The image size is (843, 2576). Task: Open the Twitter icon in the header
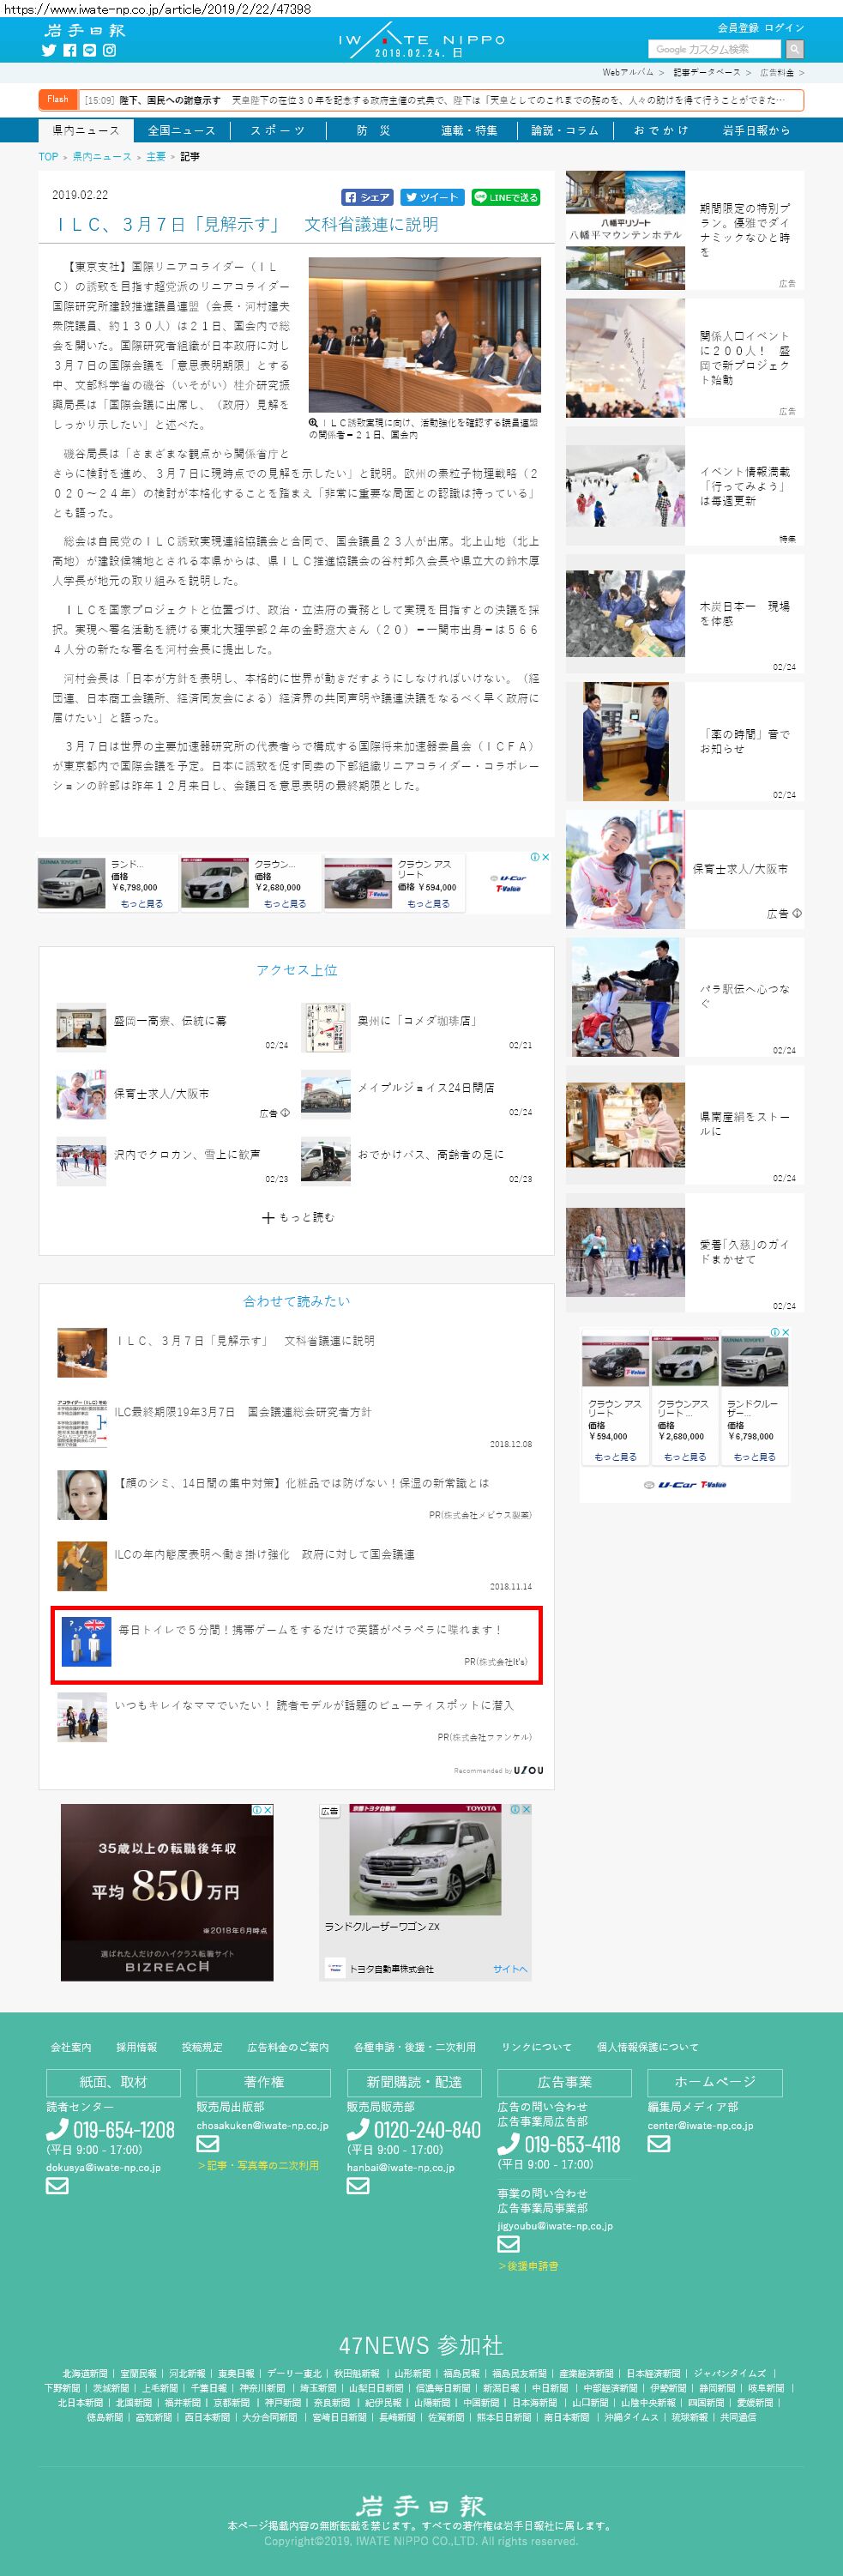coord(48,50)
